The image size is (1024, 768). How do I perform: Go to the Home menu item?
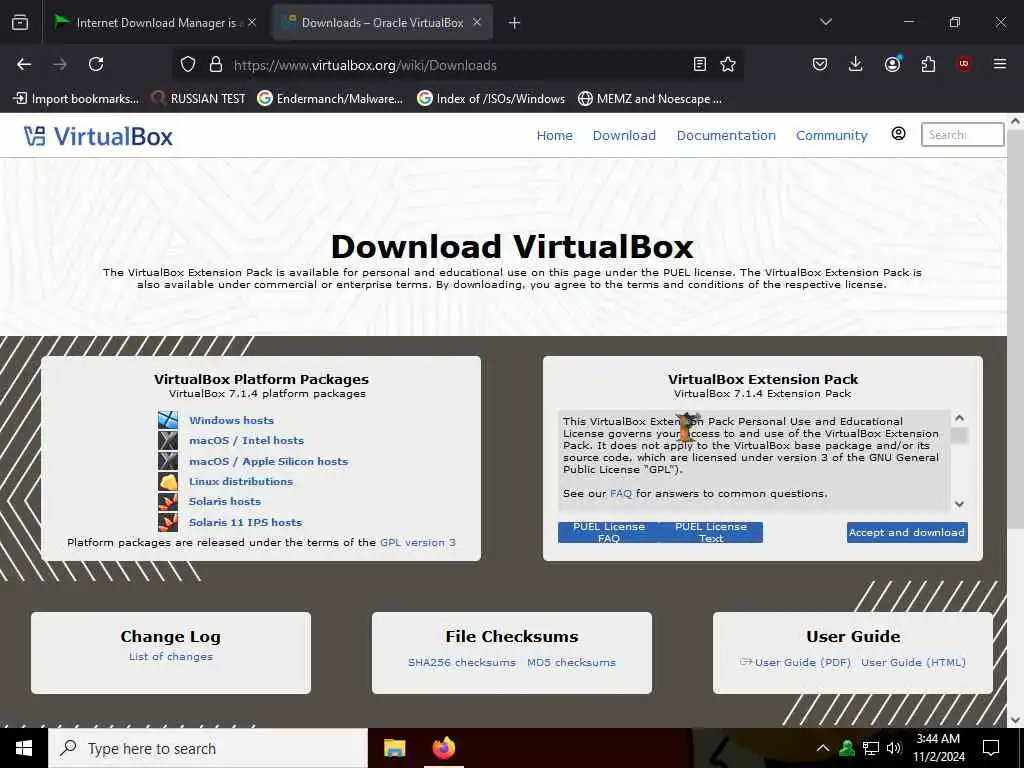[554, 135]
